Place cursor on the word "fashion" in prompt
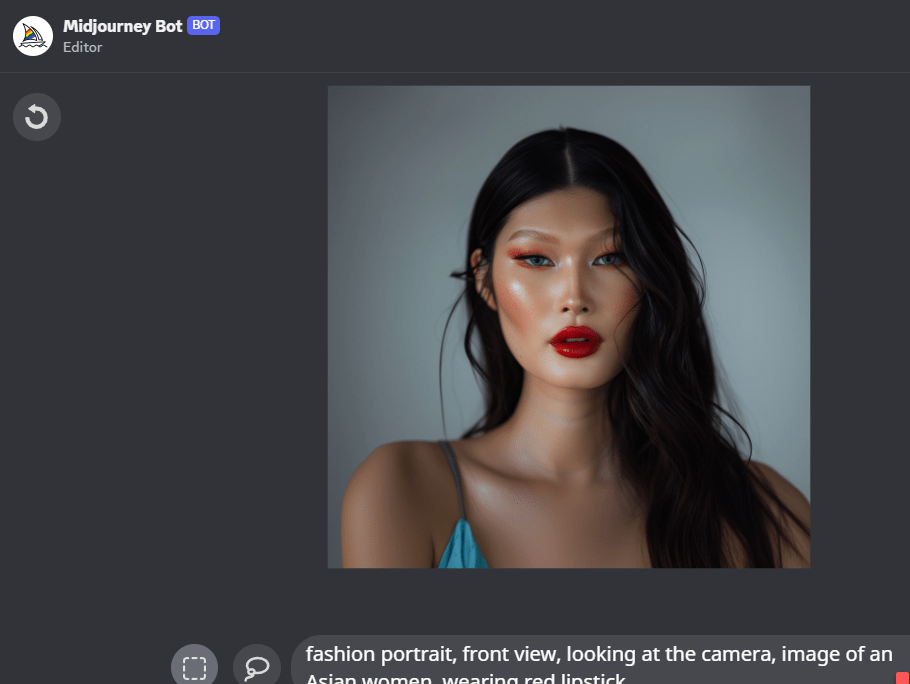The width and height of the screenshot is (910, 684). [x=340, y=655]
